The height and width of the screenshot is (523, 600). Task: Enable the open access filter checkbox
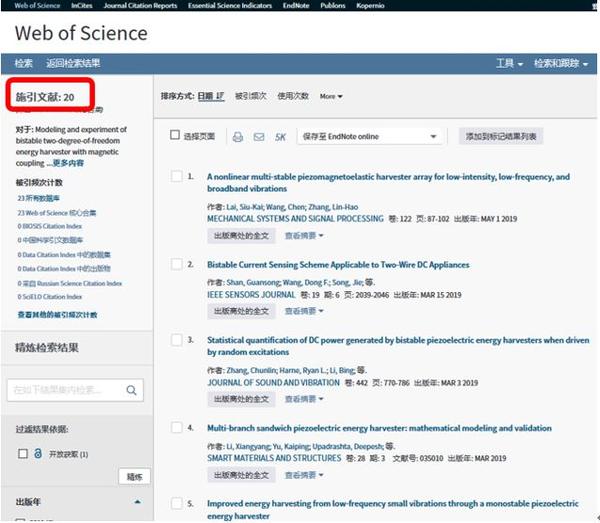point(23,454)
